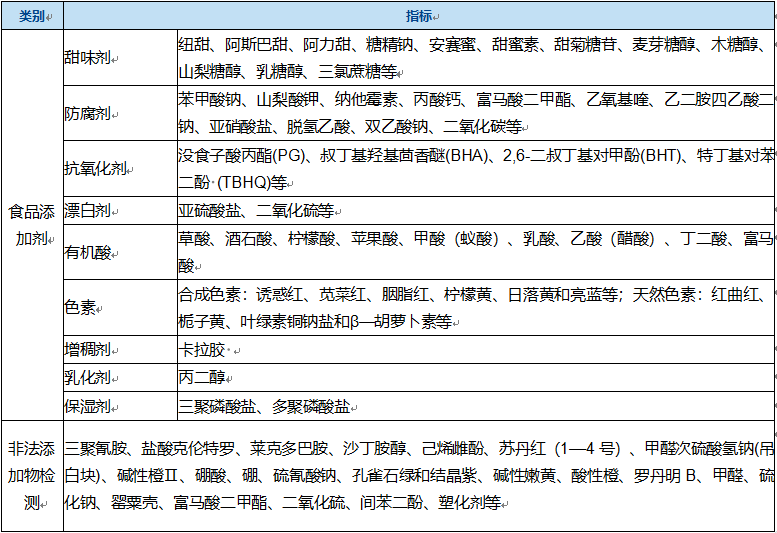Image resolution: width=777 pixels, height=533 pixels.
Task: Click the 防腐剂 row label
Action: point(88,113)
